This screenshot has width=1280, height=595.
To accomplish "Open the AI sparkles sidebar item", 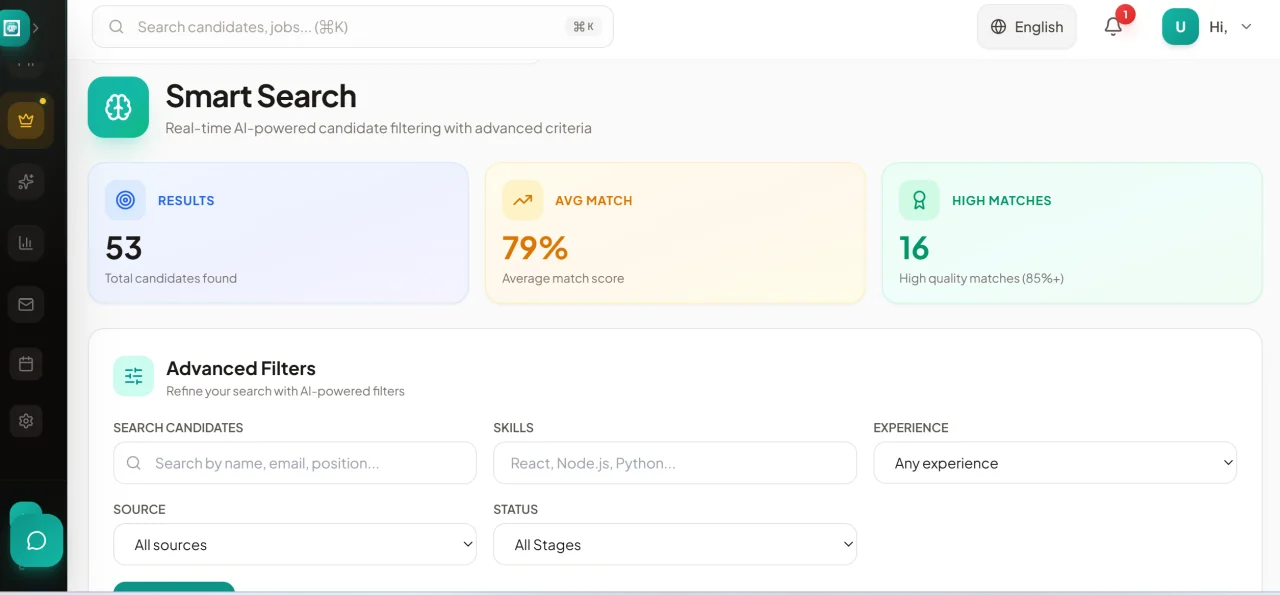I will (26, 181).
